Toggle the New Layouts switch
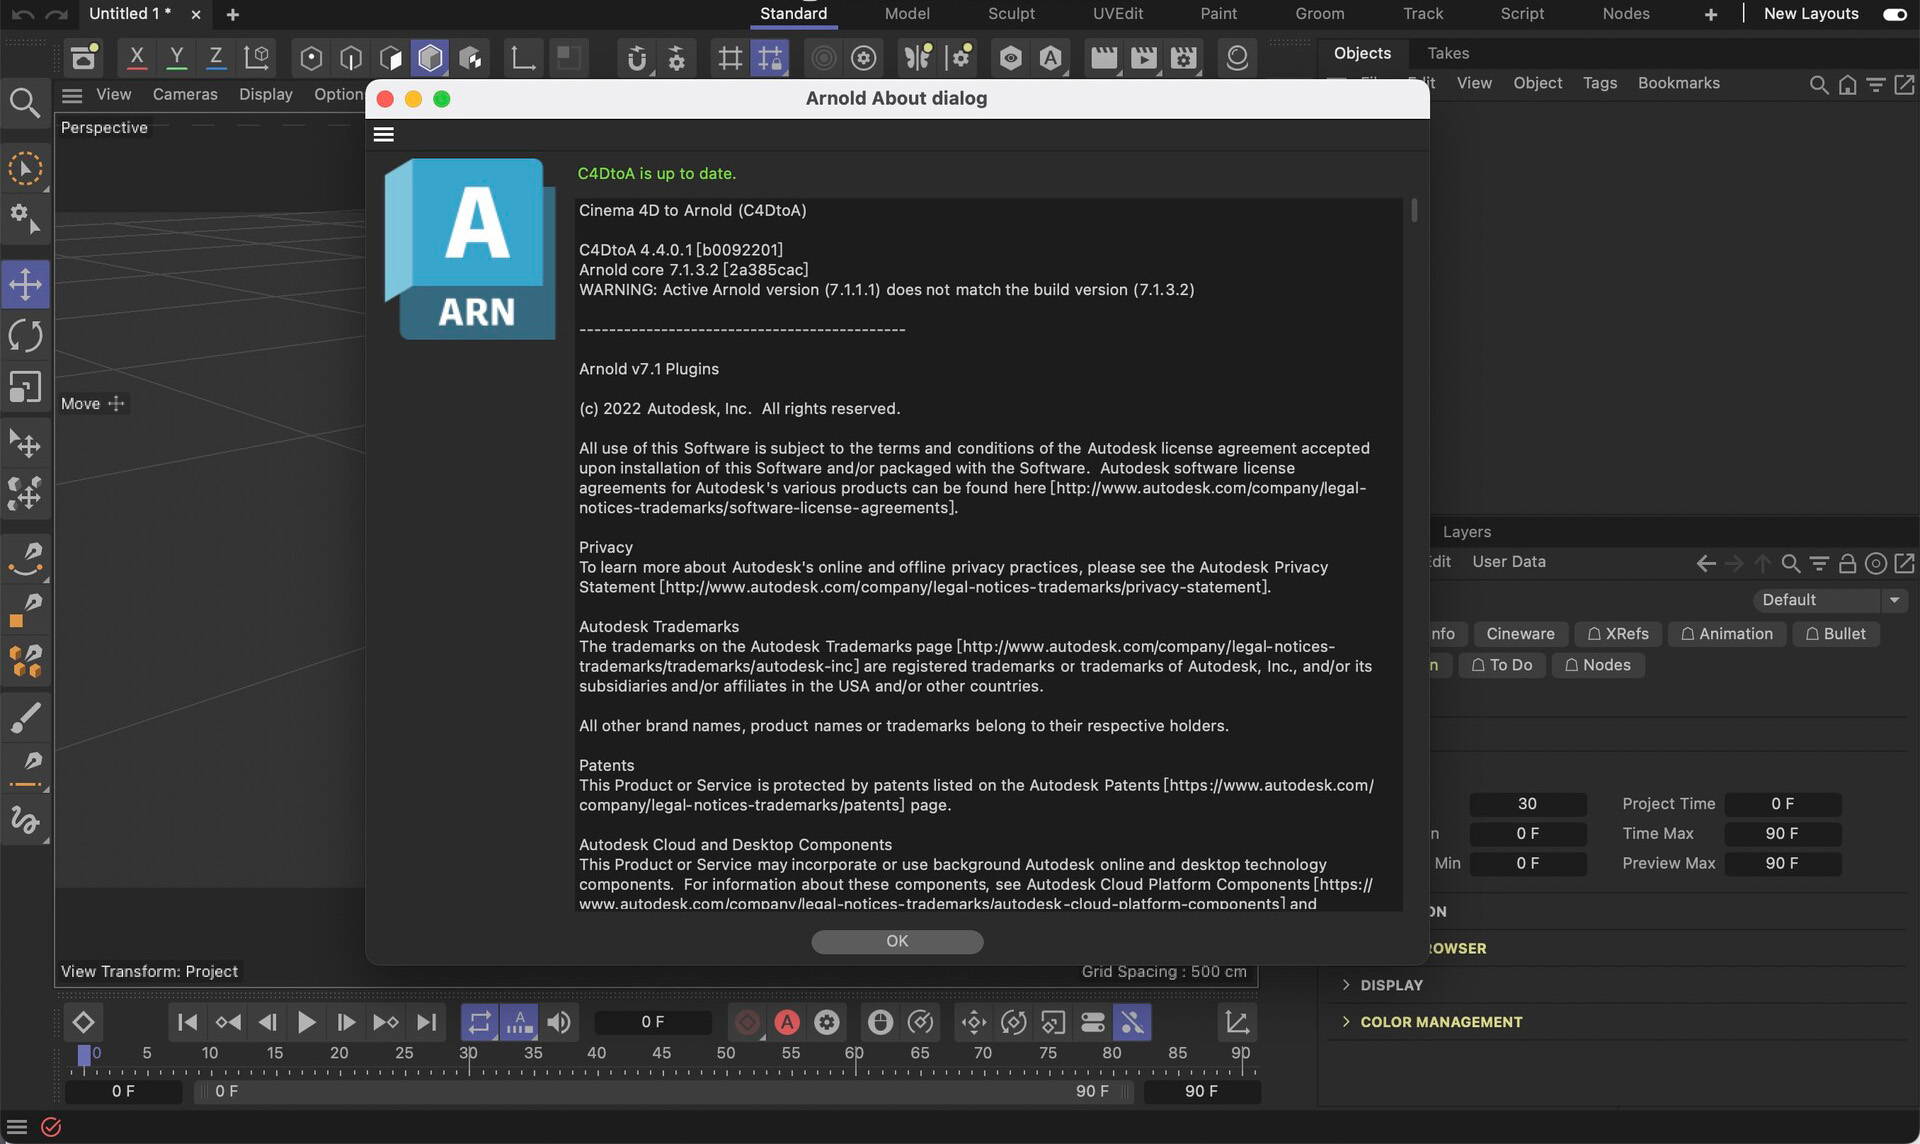 tap(1894, 14)
